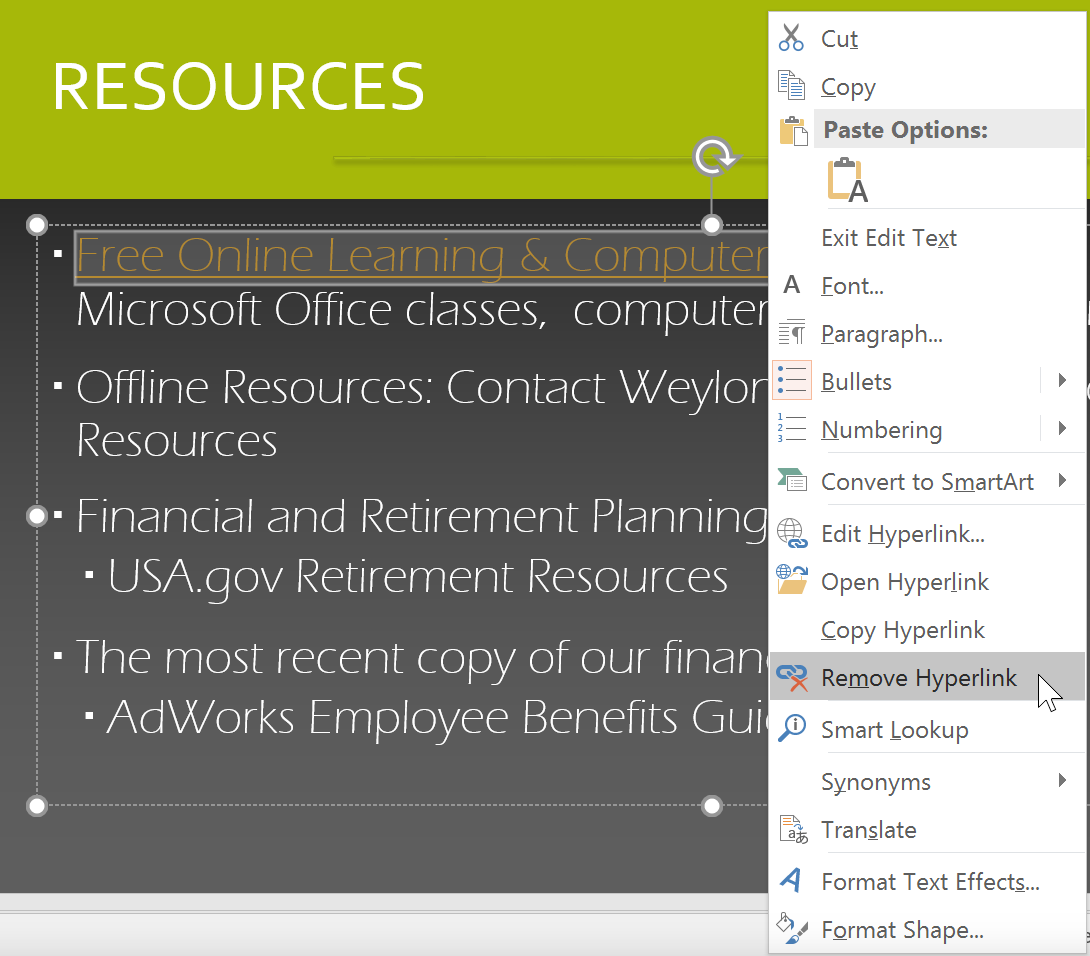The height and width of the screenshot is (956, 1090).
Task: Click the Copy icon in context menu
Action: (x=791, y=86)
